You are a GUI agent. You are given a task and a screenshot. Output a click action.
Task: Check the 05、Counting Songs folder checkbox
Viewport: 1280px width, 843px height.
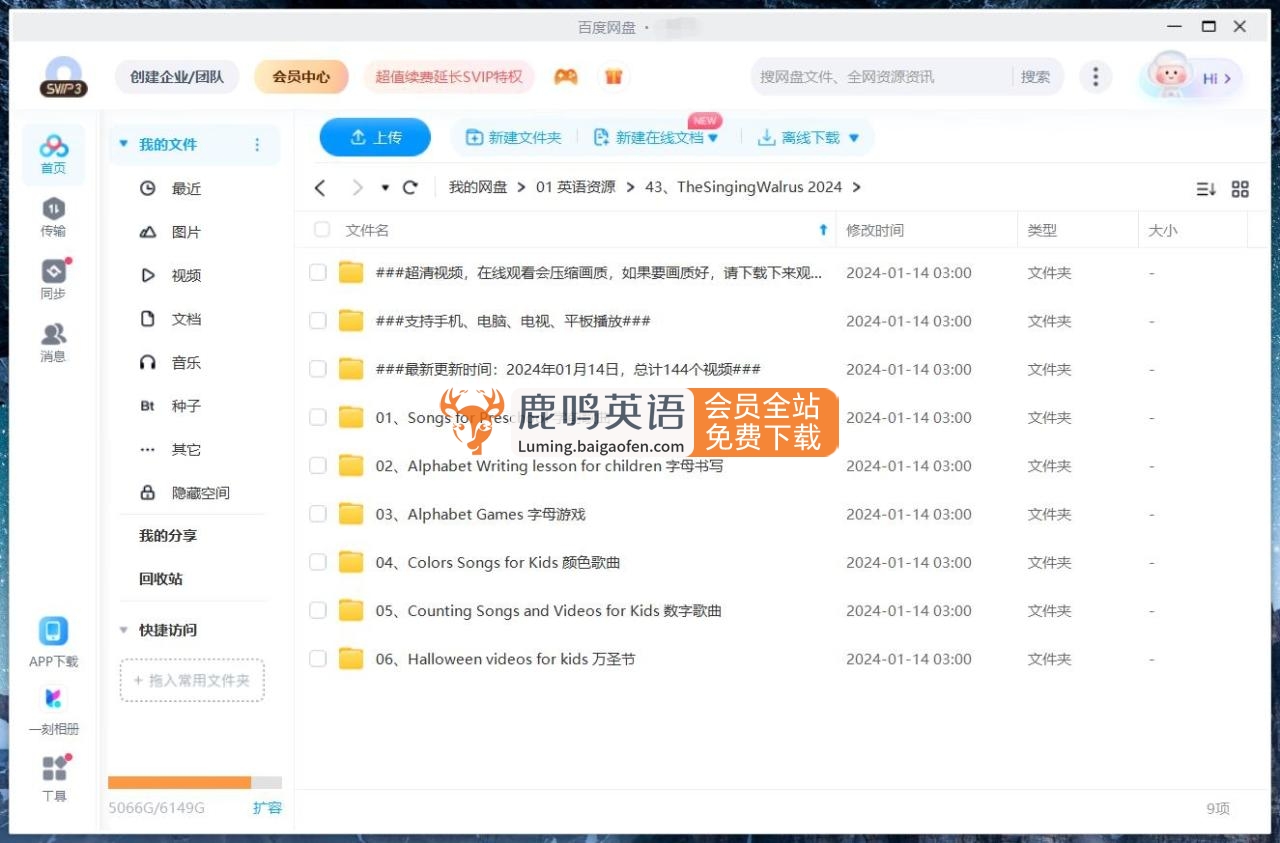point(318,611)
